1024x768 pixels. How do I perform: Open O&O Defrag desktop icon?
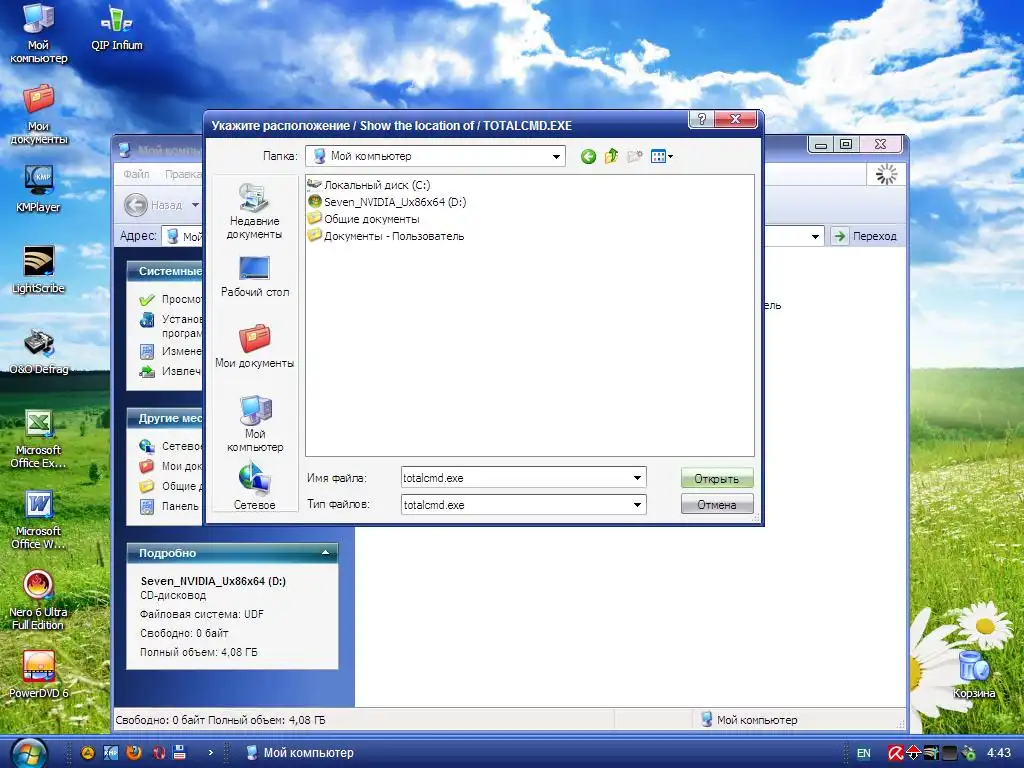[x=39, y=351]
